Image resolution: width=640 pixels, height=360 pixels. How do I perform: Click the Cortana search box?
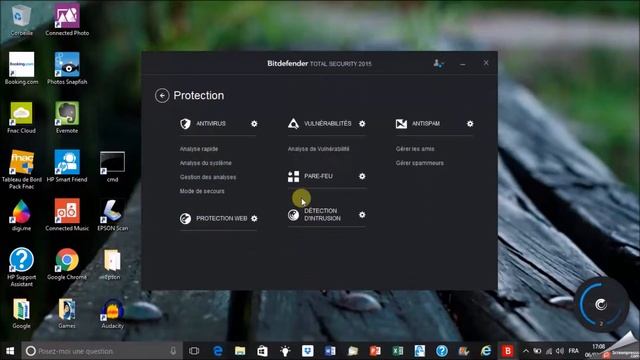coord(101,351)
